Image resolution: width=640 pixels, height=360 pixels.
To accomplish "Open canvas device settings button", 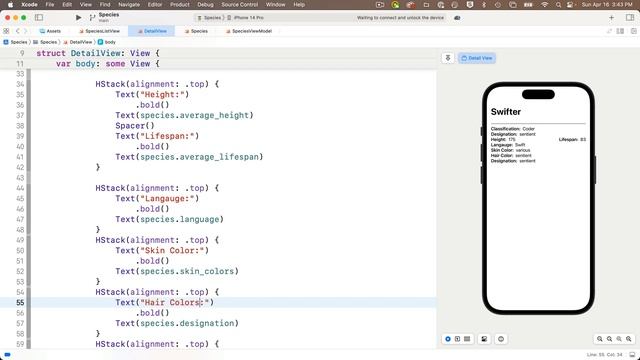I will tap(484, 339).
